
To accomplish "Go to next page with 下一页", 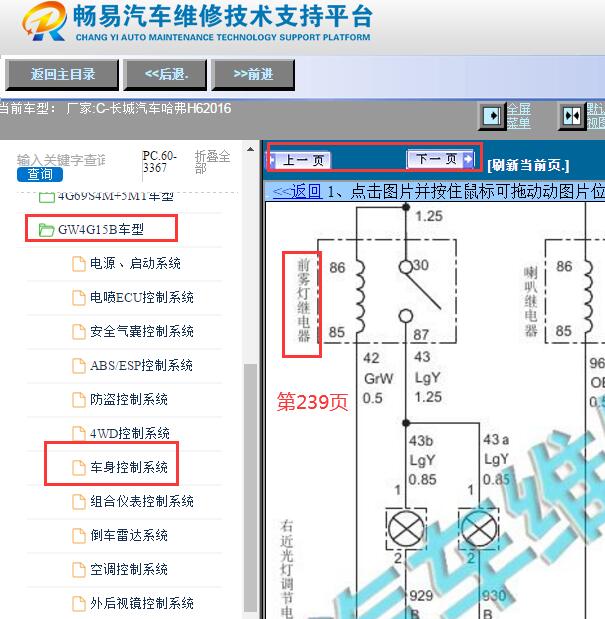I will (440, 159).
